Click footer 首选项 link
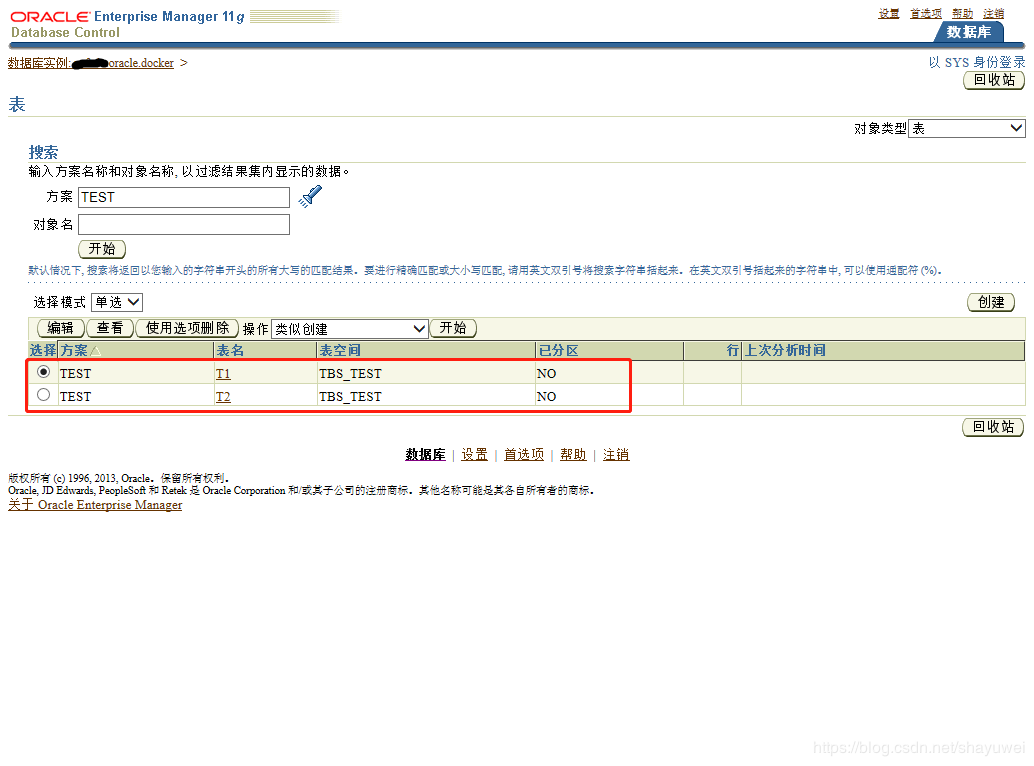Image resolution: width=1034 pixels, height=766 pixels. pos(524,455)
